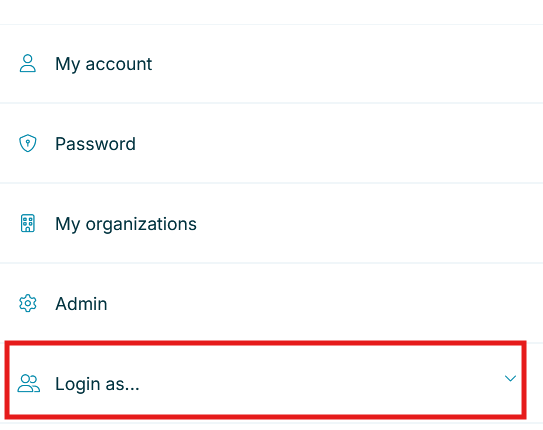The height and width of the screenshot is (430, 543).
Task: Click the word 'My' in My account
Action: tap(68, 65)
